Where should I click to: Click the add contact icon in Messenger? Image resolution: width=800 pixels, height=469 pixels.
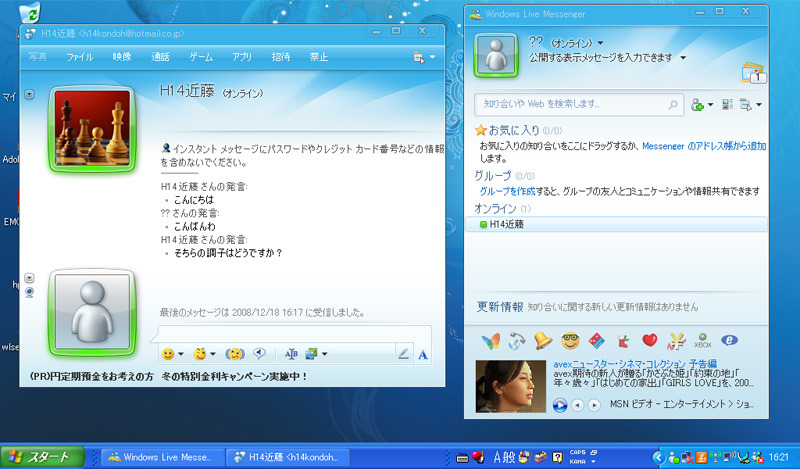click(x=697, y=105)
